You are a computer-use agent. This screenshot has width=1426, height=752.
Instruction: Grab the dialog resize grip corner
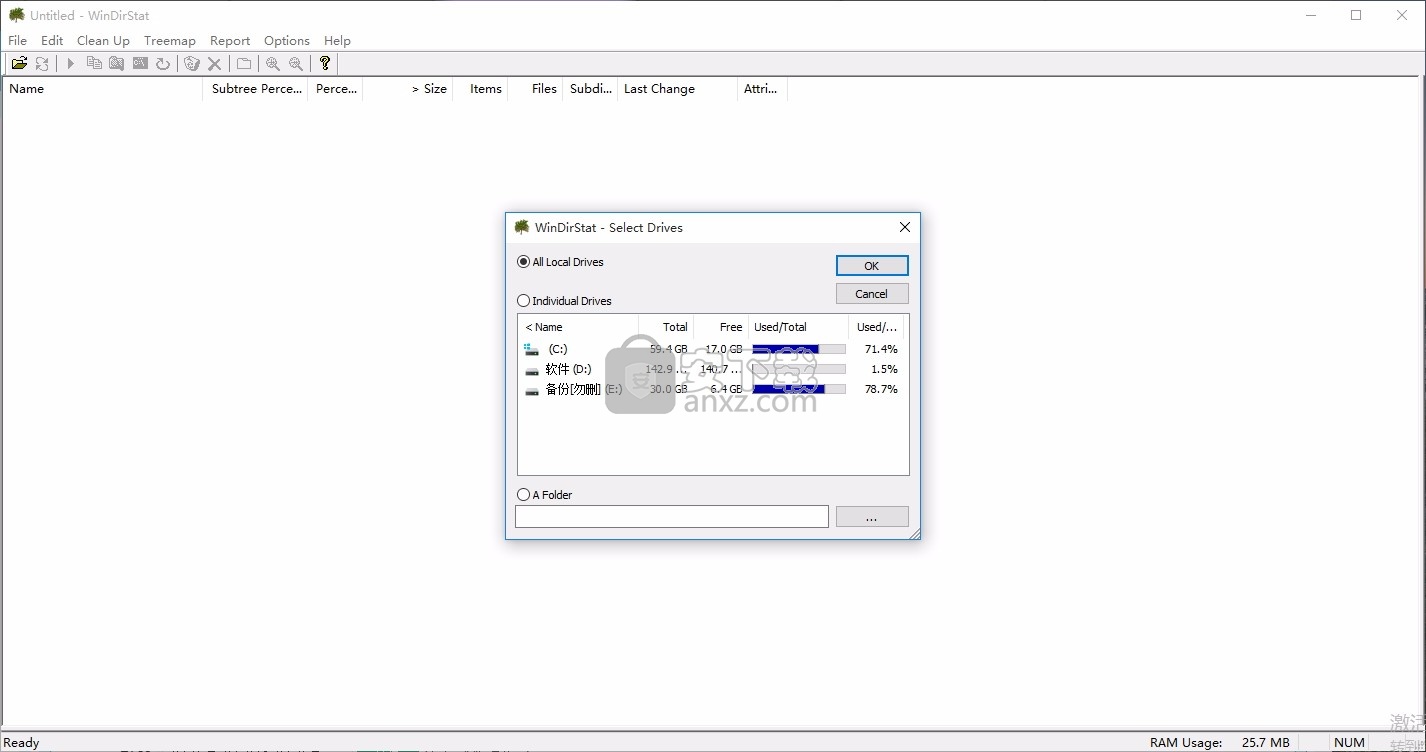[x=913, y=534]
